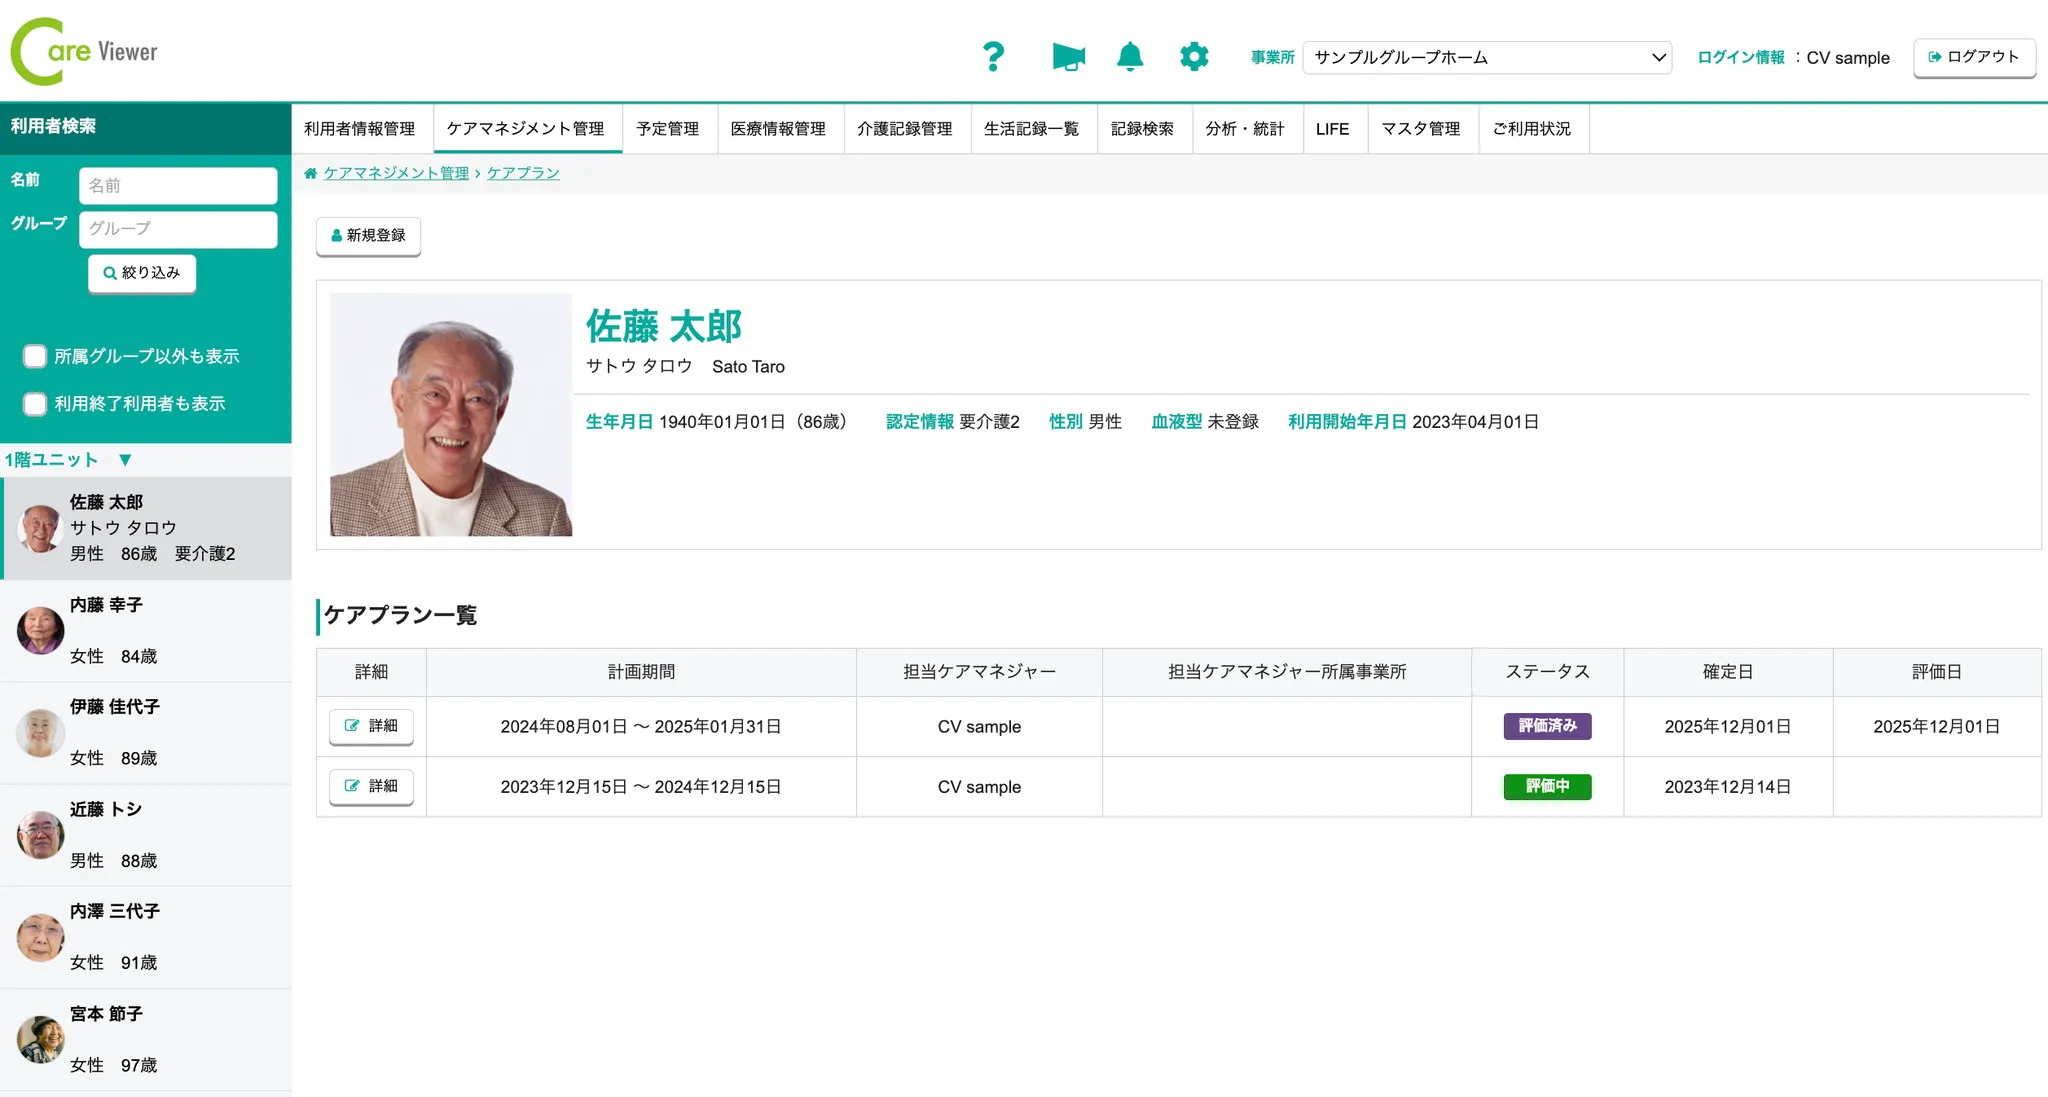Click the green 評価中 status badge
Image resolution: width=2048 pixels, height=1097 pixels.
point(1547,786)
